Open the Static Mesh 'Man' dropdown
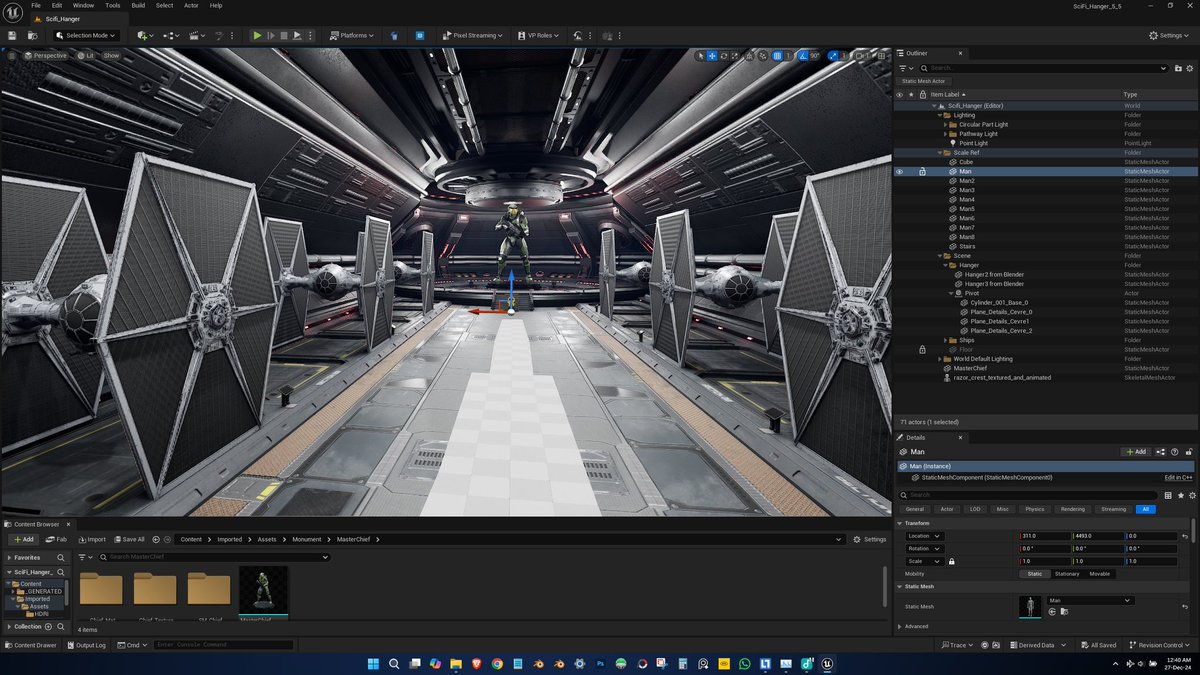 coord(1090,600)
